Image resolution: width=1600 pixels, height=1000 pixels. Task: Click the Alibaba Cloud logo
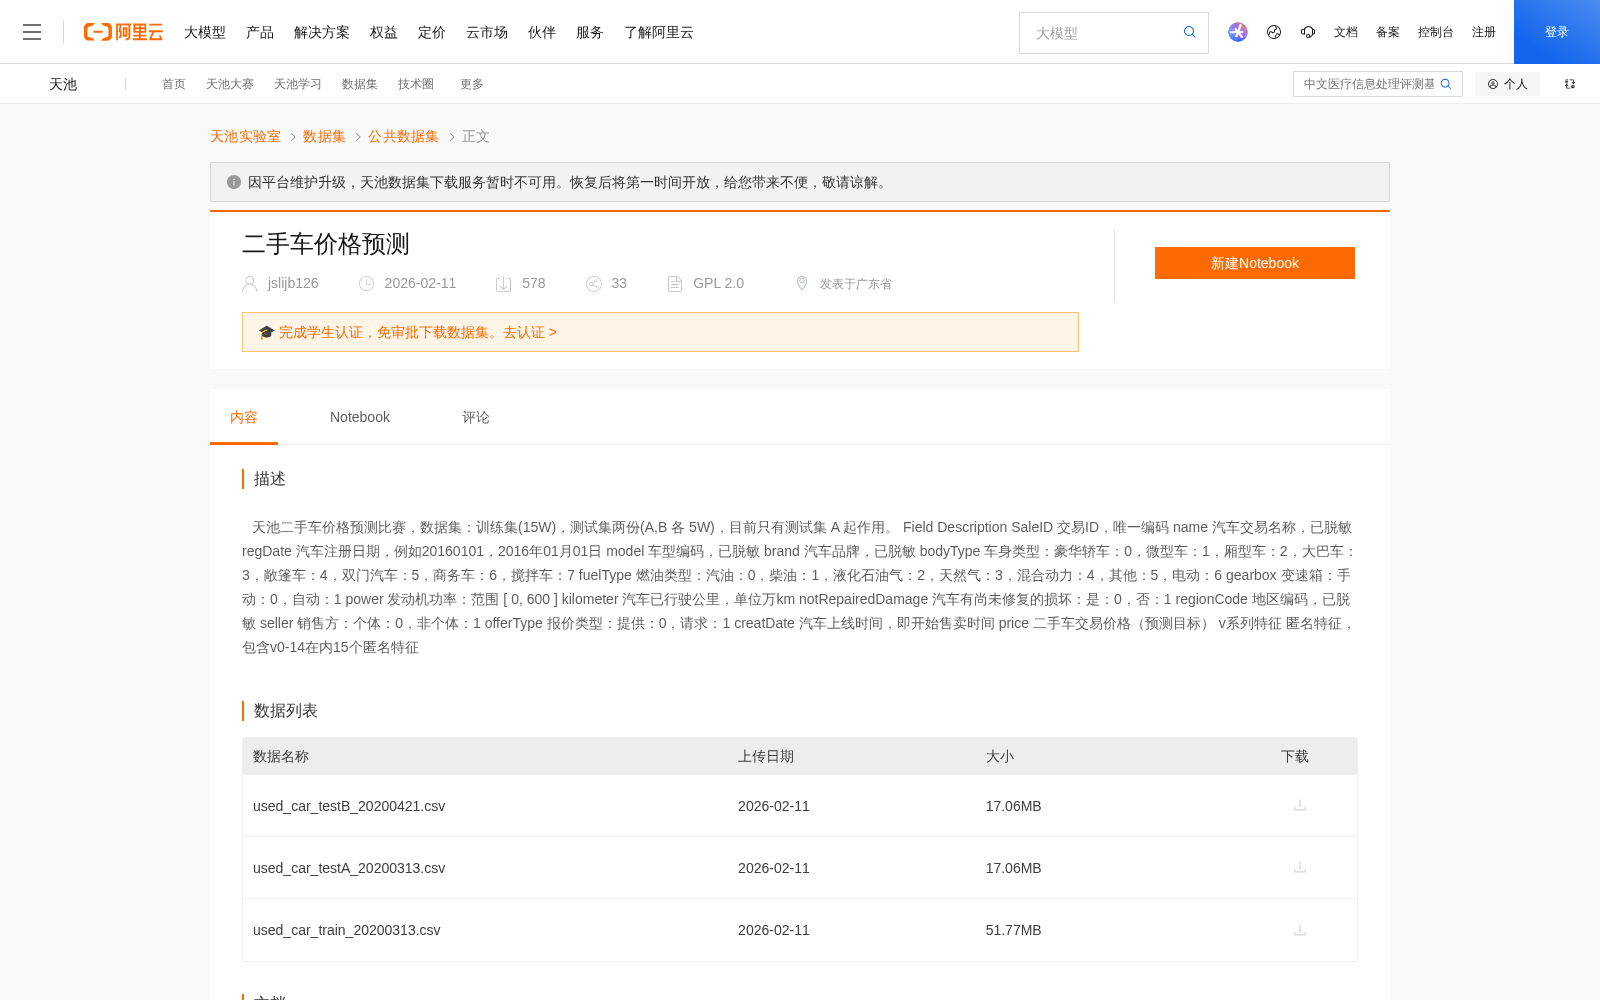tap(123, 32)
